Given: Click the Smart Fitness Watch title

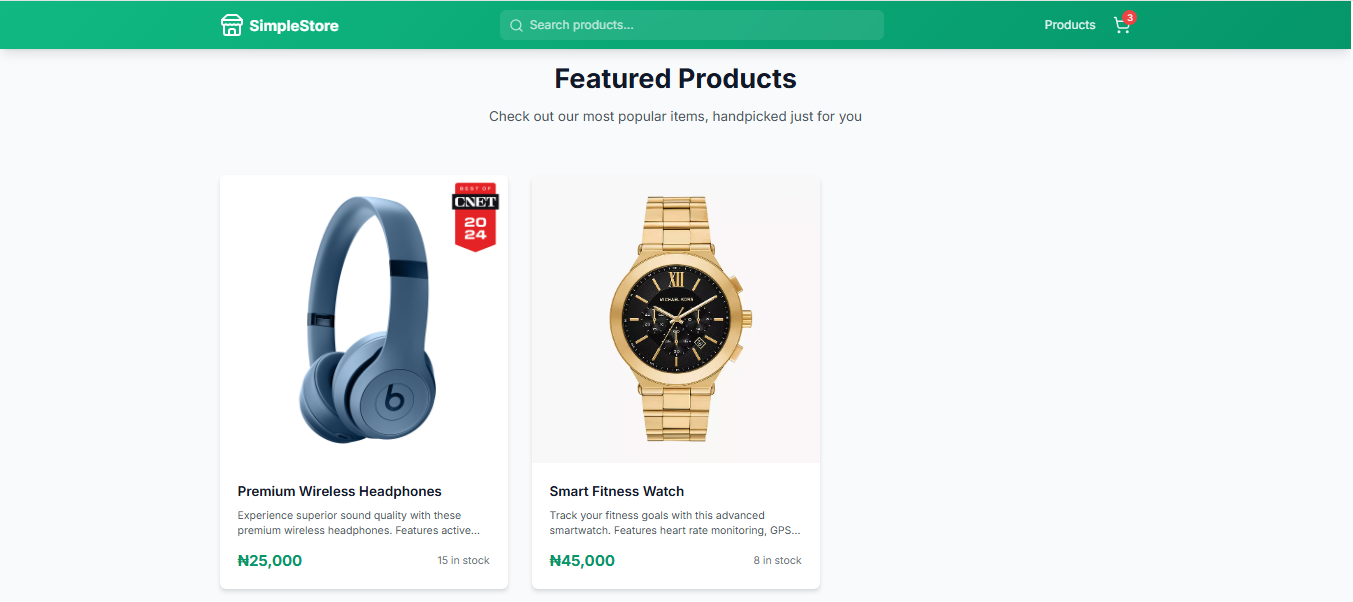Looking at the screenshot, I should click(617, 491).
